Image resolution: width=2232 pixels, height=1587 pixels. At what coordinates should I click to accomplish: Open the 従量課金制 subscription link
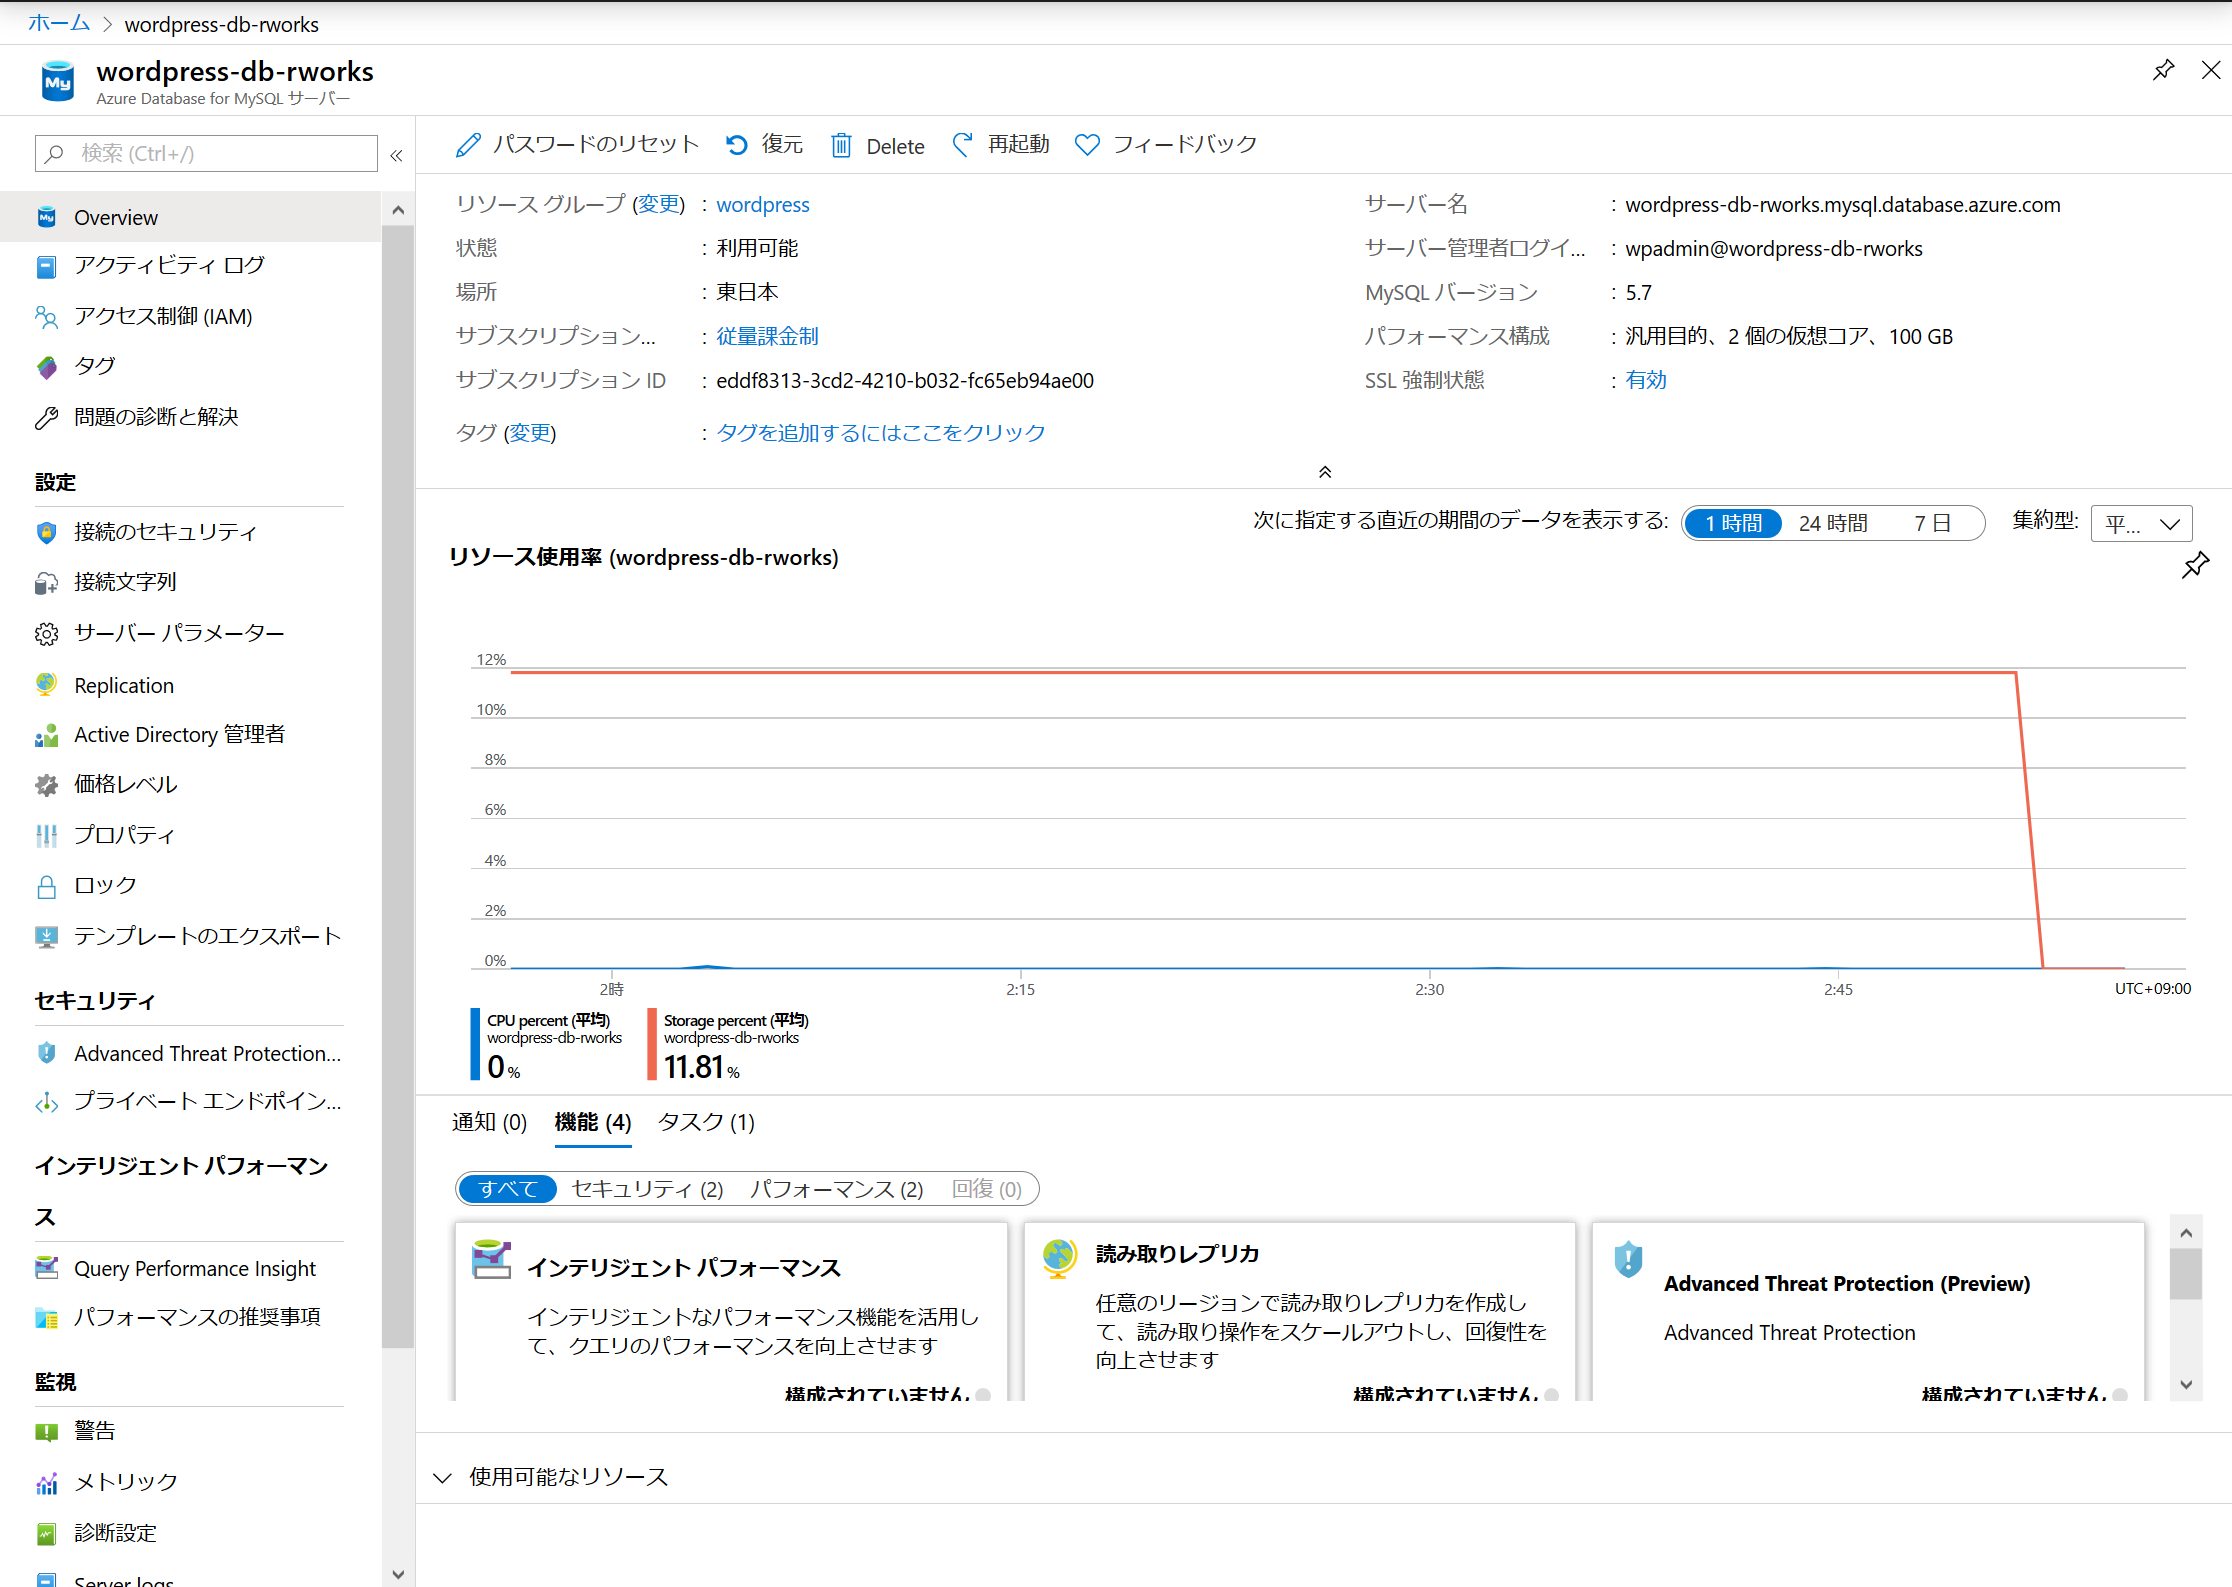(x=767, y=337)
